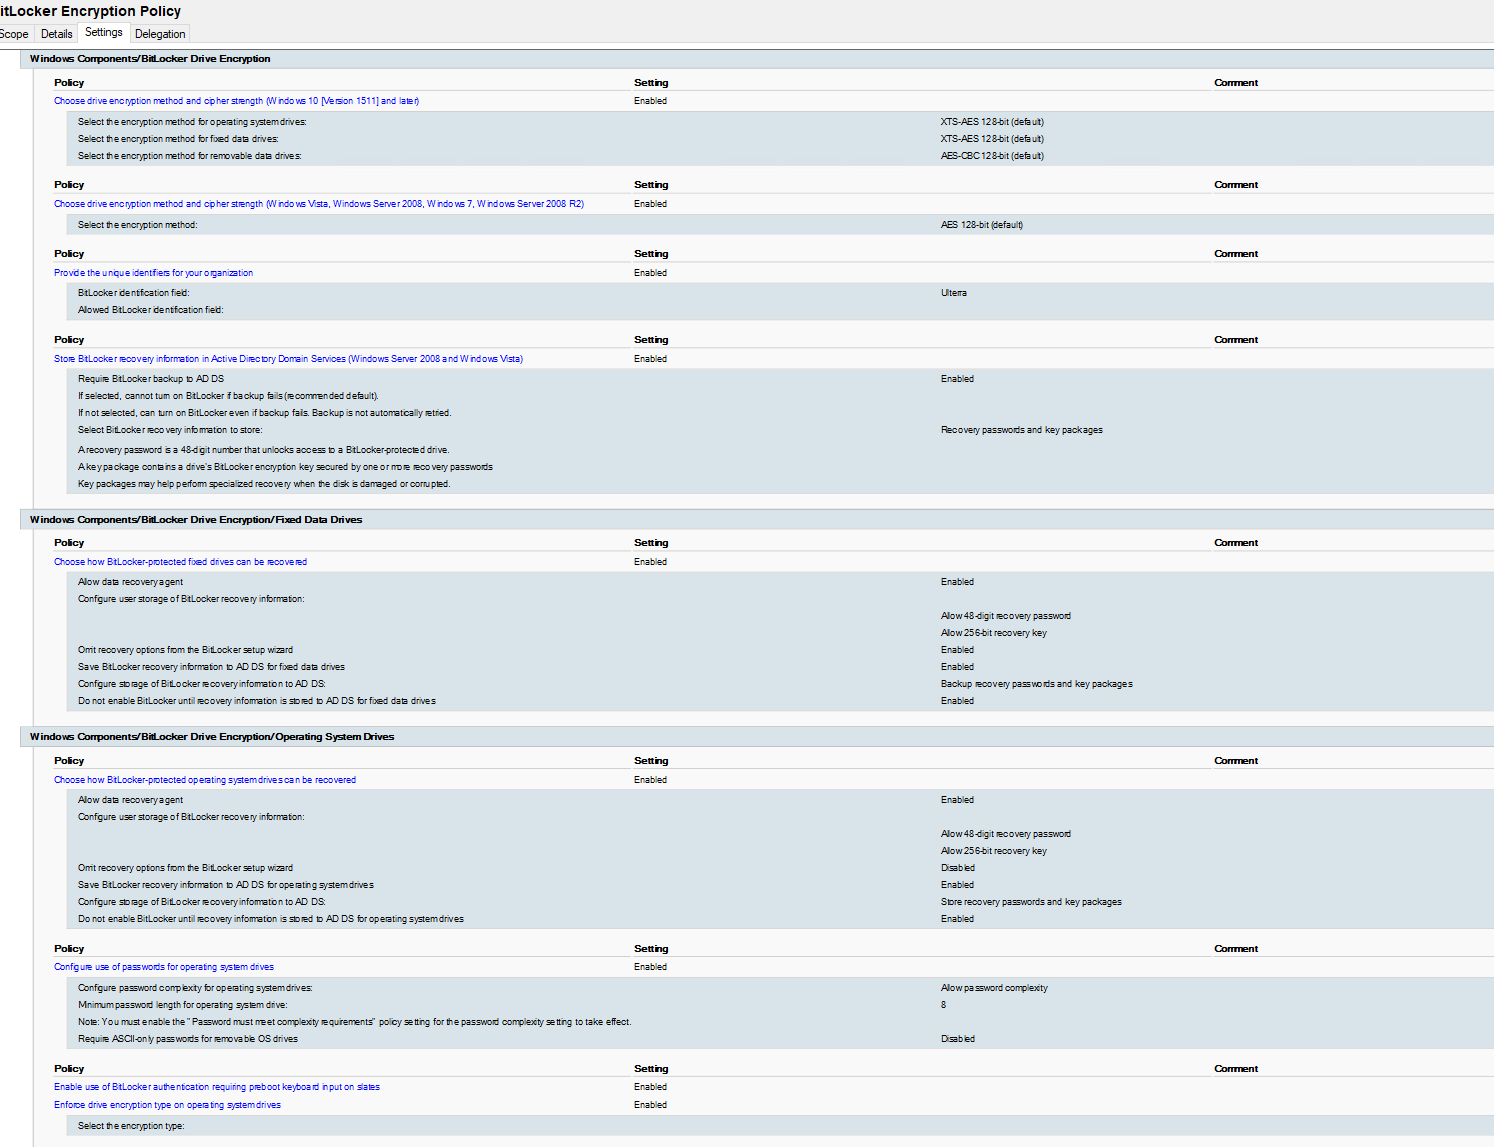Open 'Choose how BitLocker-protected fixed drives can be recovered'
This screenshot has height=1147, width=1494.
click(x=180, y=562)
